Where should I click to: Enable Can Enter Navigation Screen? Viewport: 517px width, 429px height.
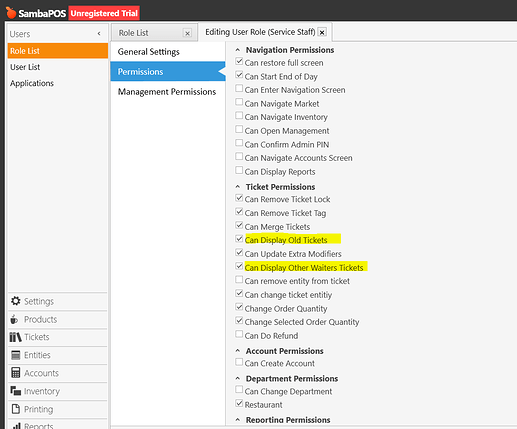coord(239,89)
